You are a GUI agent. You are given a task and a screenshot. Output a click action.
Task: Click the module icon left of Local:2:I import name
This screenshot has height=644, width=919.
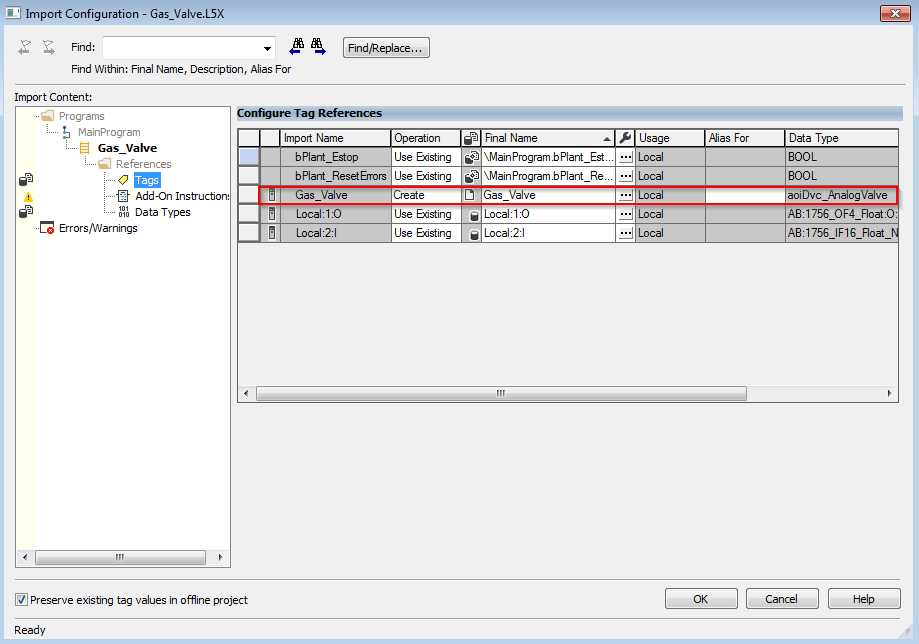[271, 233]
